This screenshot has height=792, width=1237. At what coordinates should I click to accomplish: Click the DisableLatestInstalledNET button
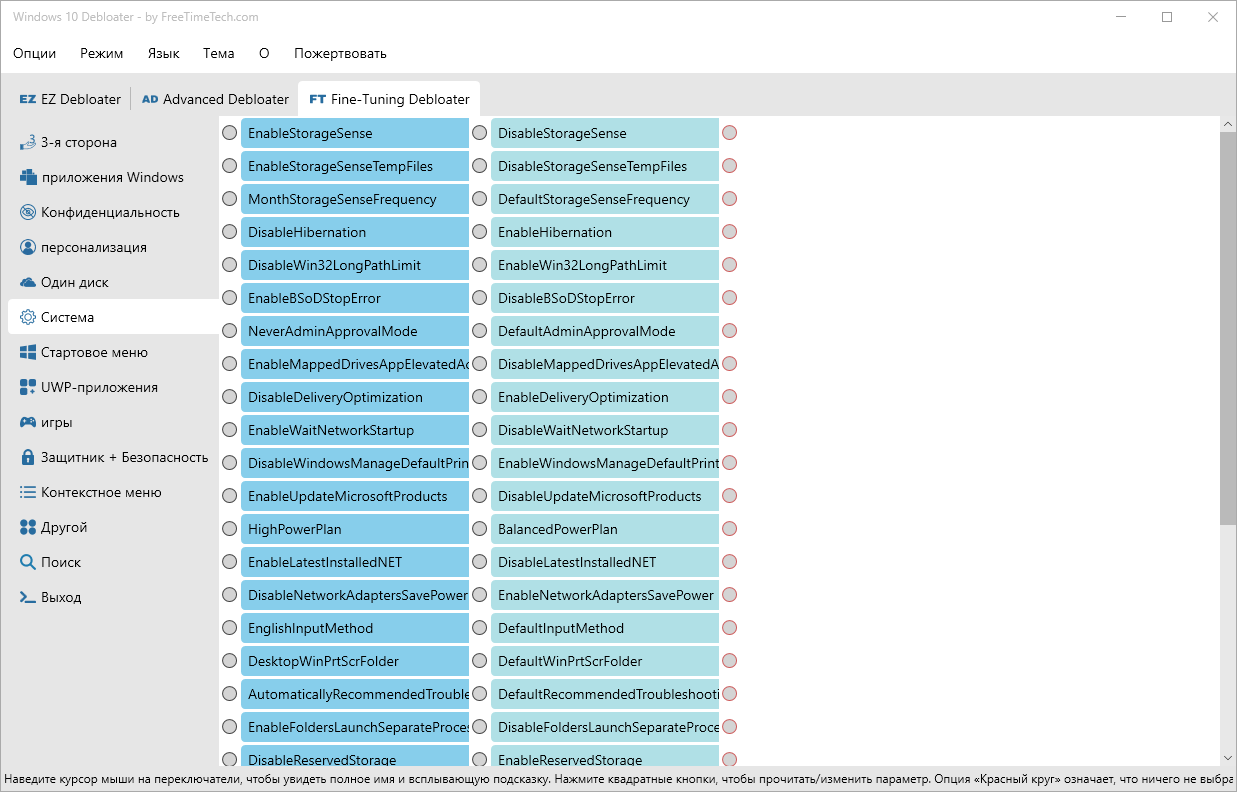point(605,562)
